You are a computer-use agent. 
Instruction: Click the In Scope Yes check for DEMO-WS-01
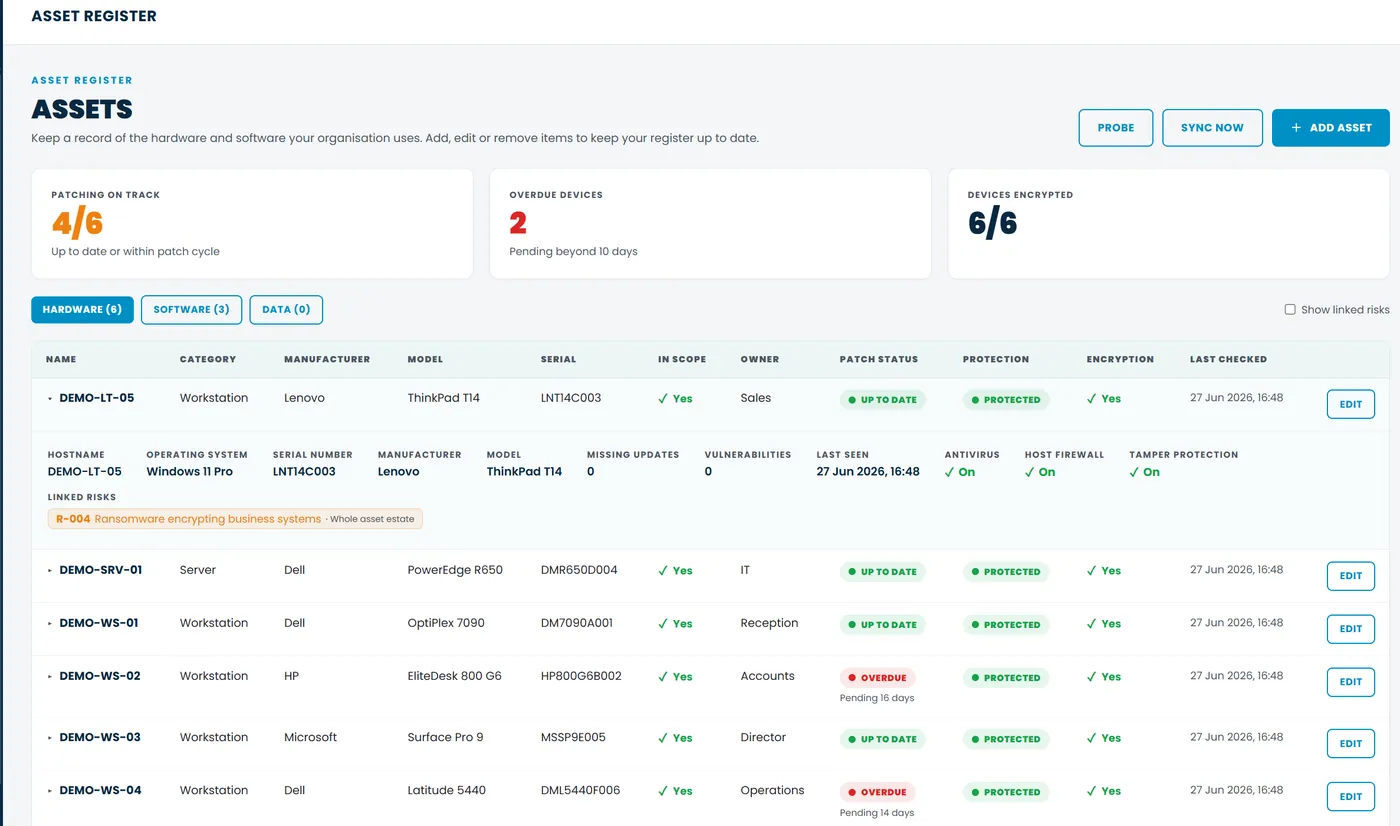pos(675,623)
